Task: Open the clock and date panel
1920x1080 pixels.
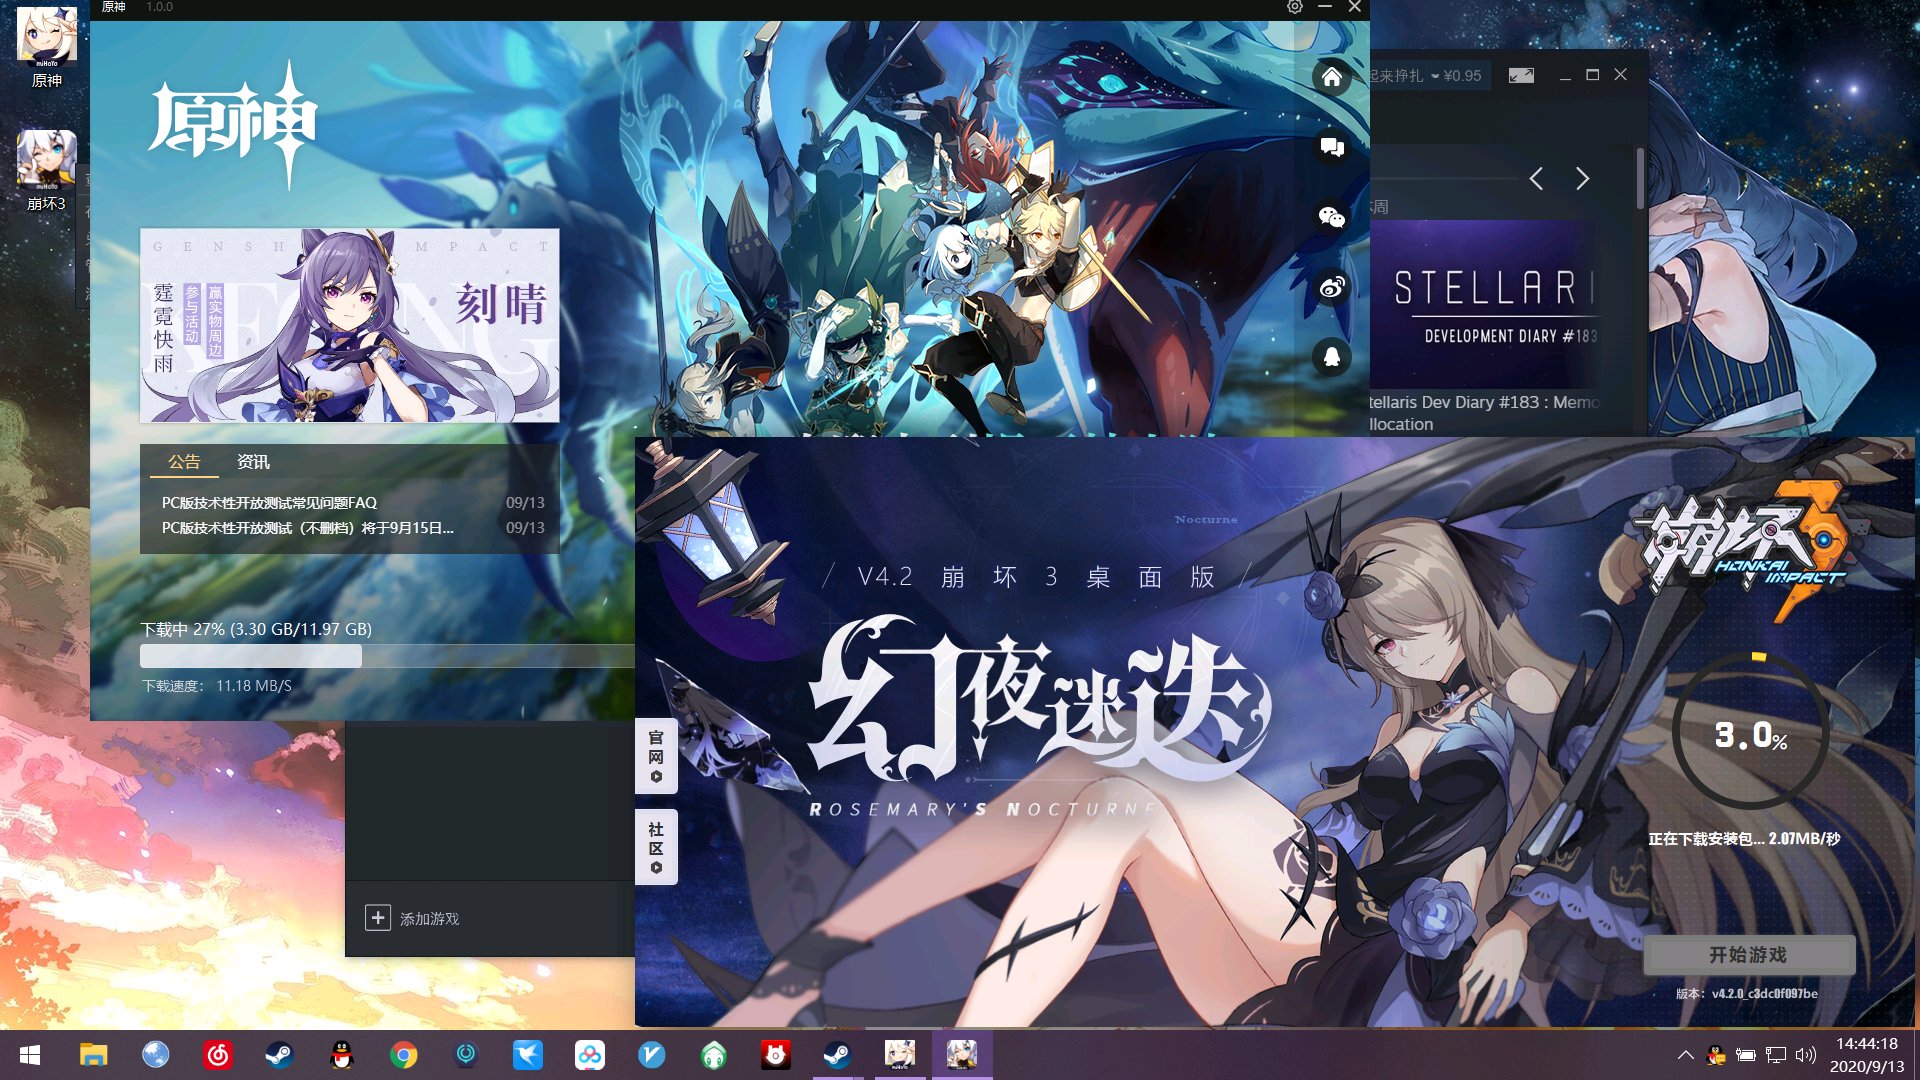Action: pyautogui.click(x=1866, y=1055)
